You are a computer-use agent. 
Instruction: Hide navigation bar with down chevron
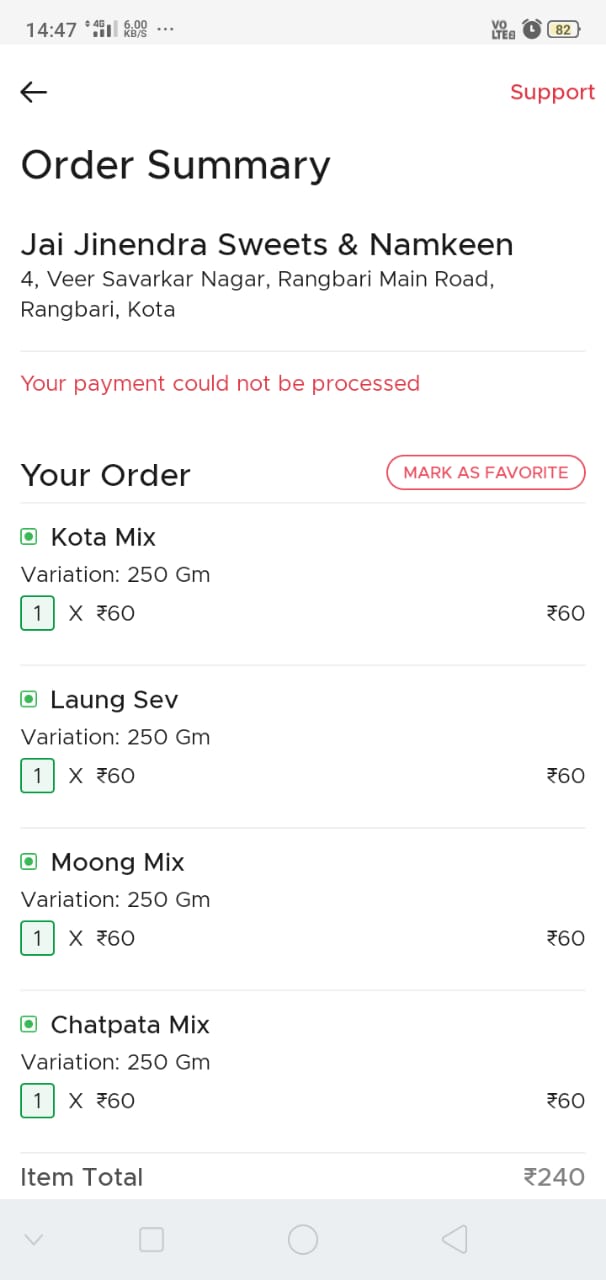pyautogui.click(x=33, y=1240)
